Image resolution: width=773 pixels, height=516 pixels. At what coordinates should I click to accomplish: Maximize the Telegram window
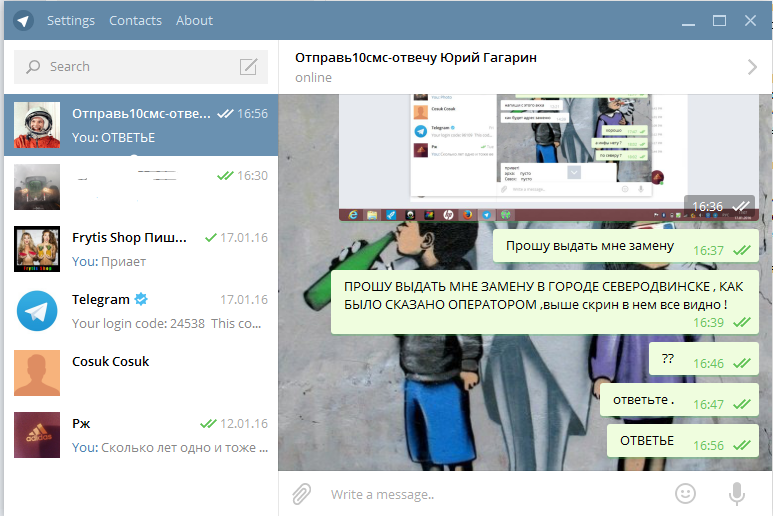719,21
